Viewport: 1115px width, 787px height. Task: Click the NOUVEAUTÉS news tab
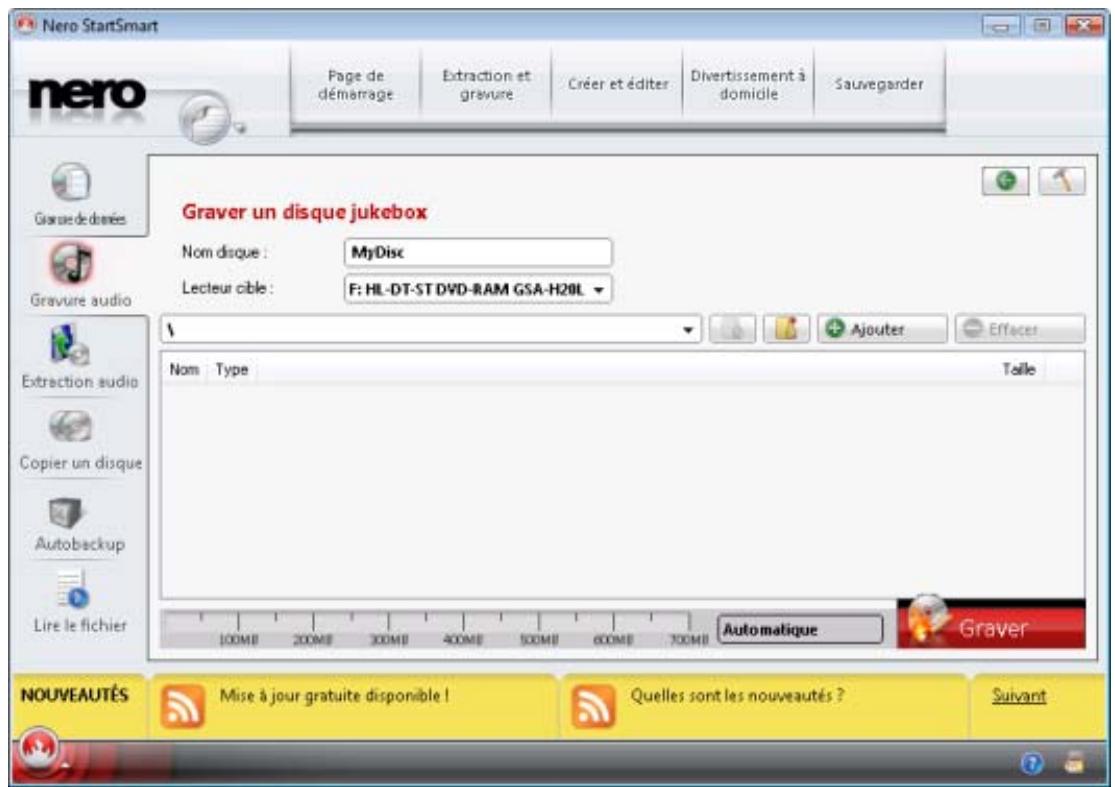click(75, 695)
